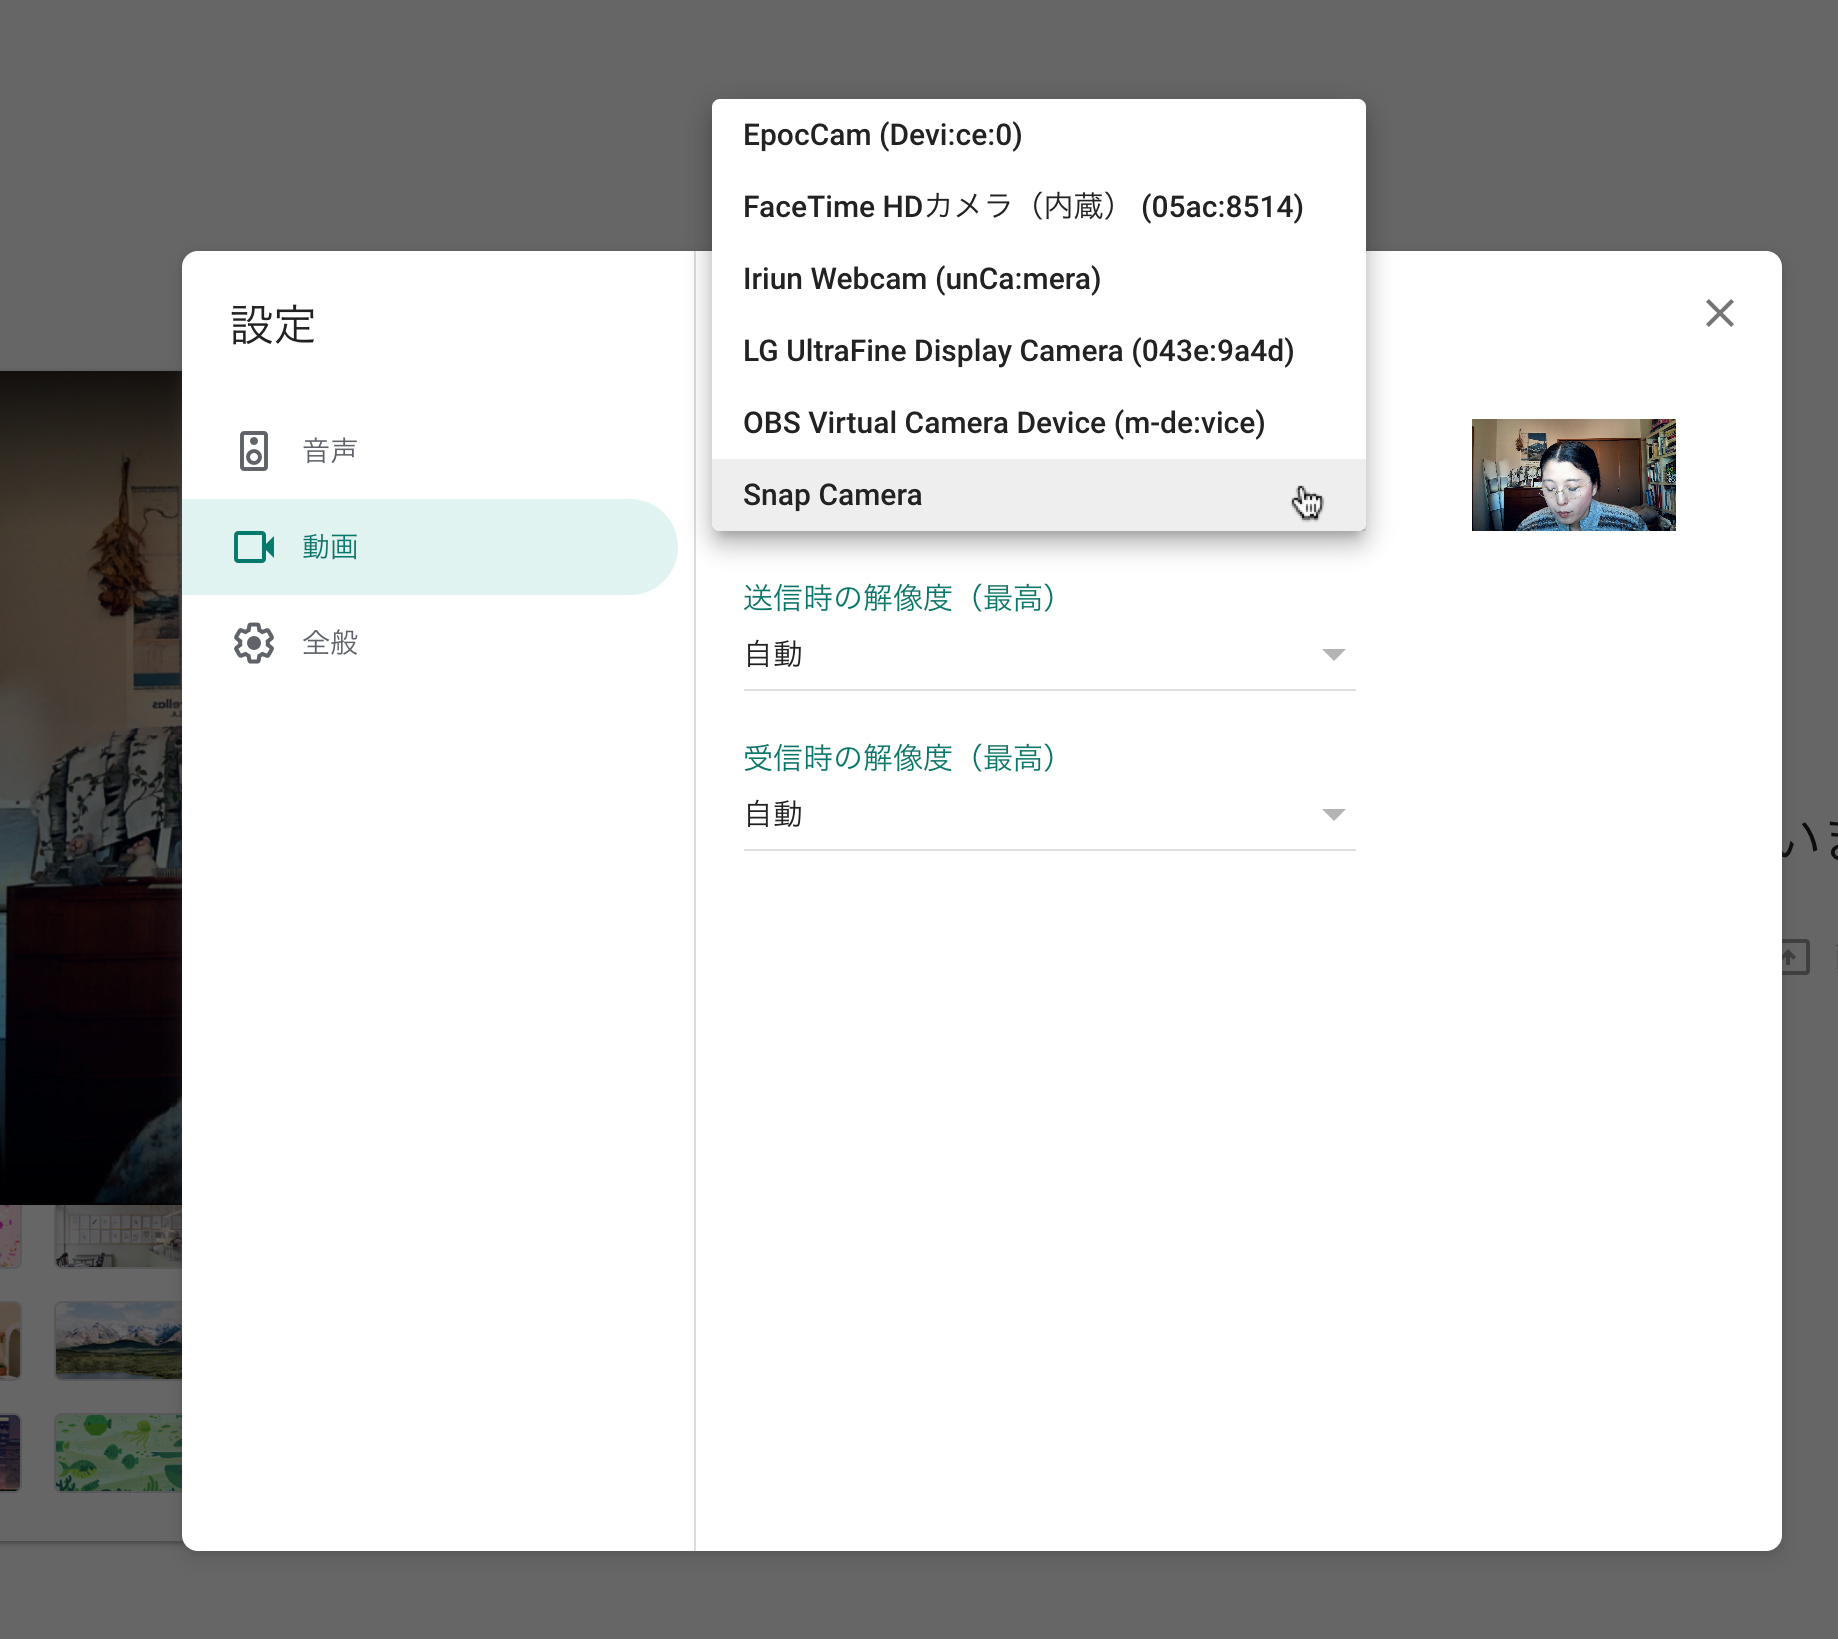Click the video camera icon beside 動画
This screenshot has width=1838, height=1639.
point(254,547)
